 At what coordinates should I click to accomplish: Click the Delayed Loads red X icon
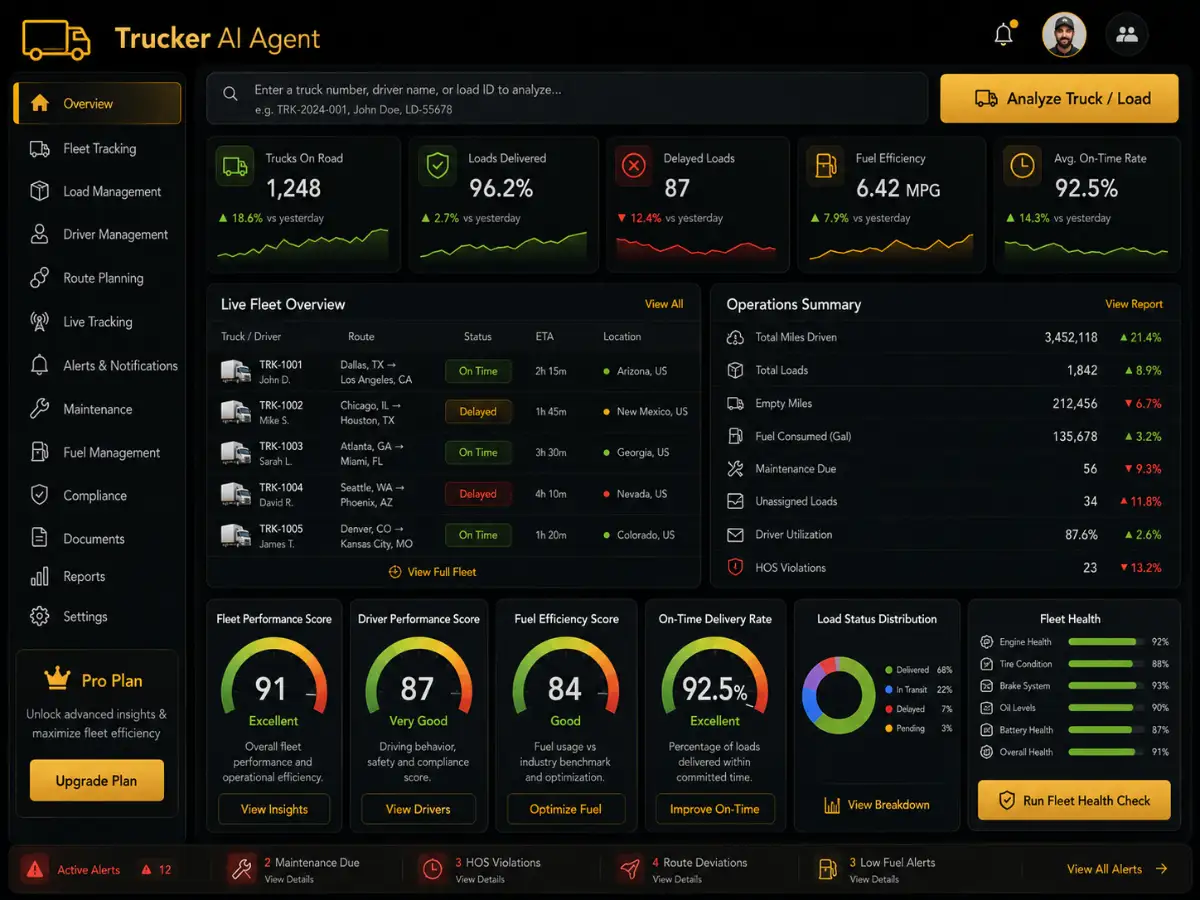(x=633, y=167)
